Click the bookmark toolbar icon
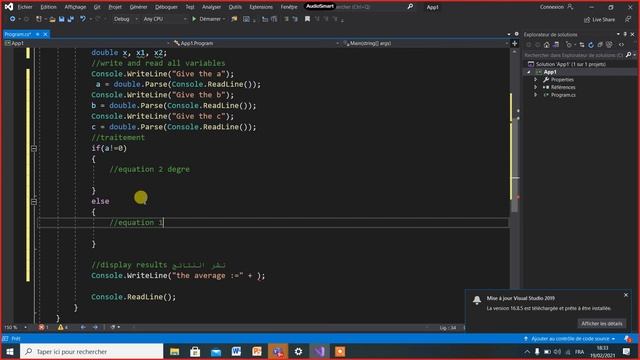 click(x=307, y=19)
